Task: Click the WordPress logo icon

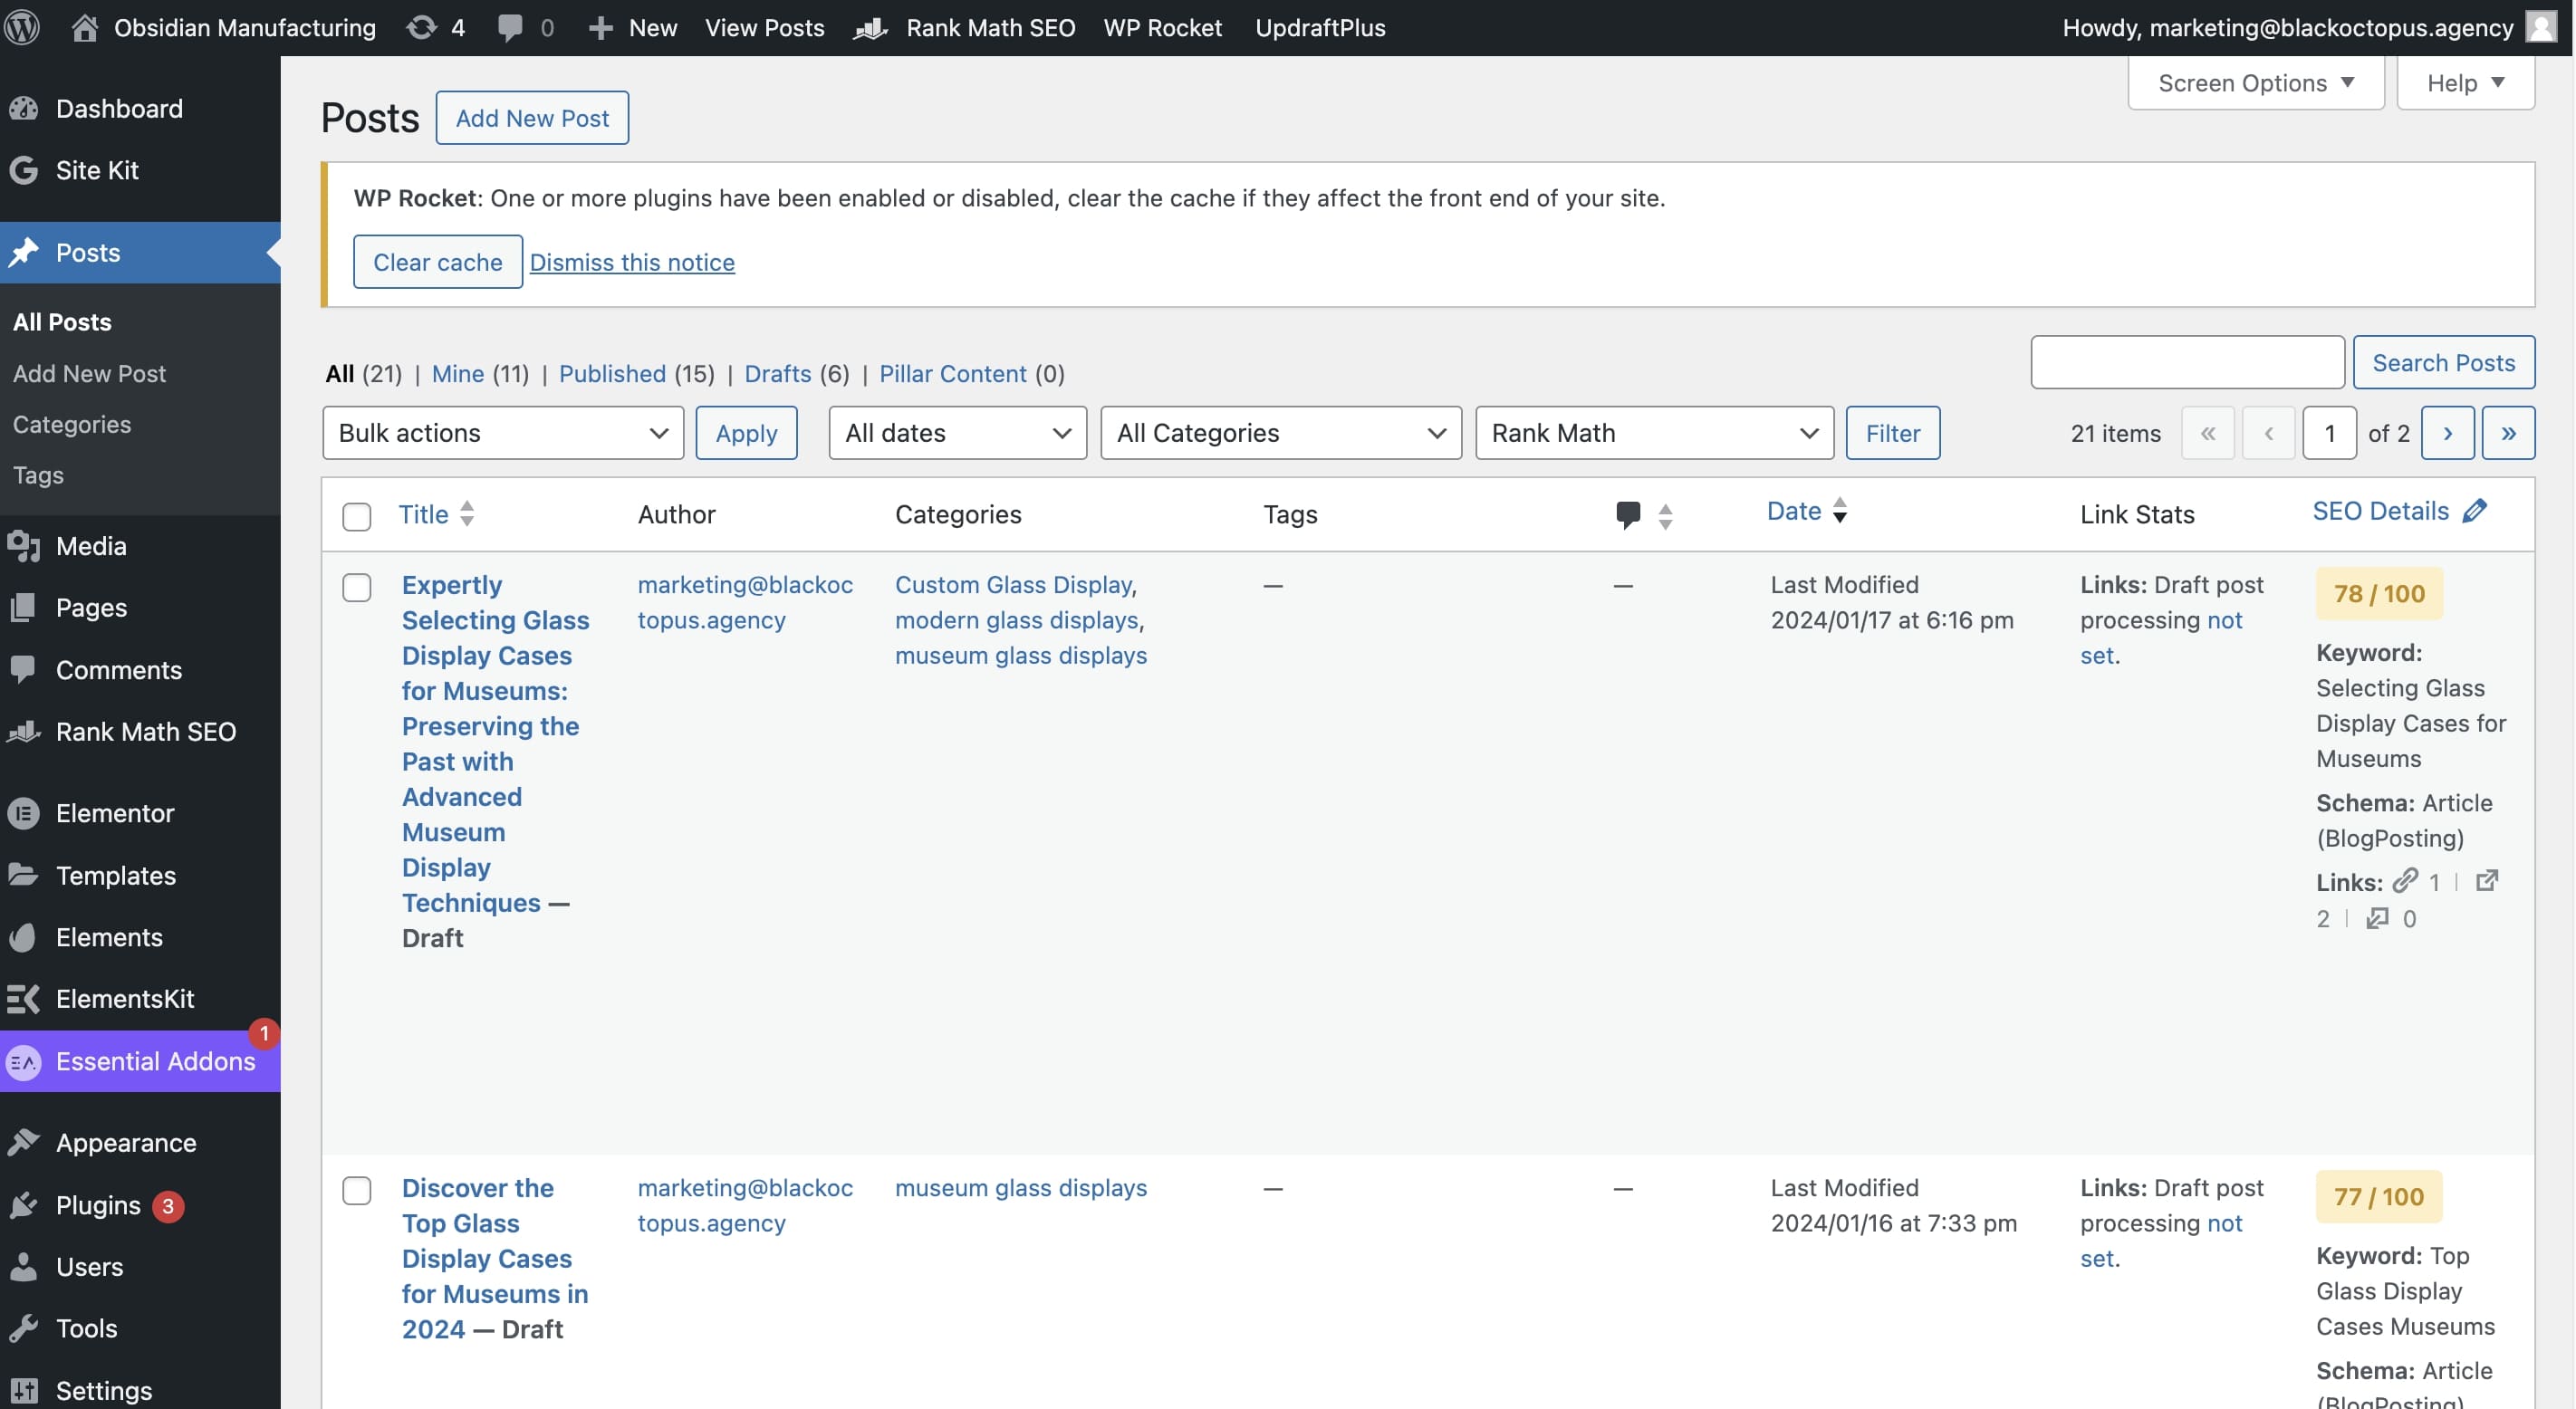Action: 22,27
